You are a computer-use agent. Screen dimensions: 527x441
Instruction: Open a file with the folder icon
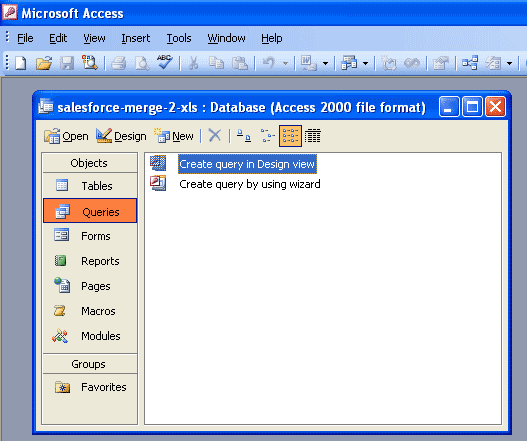tap(44, 63)
